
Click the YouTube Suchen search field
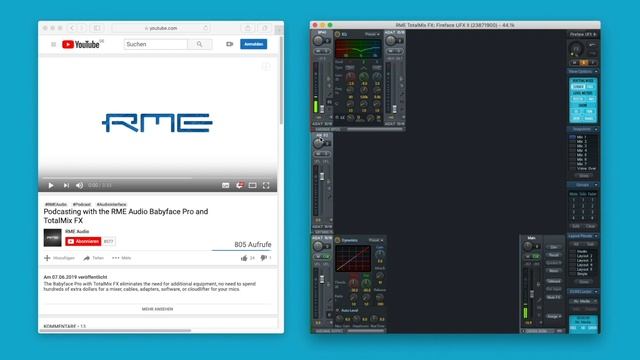156,44
